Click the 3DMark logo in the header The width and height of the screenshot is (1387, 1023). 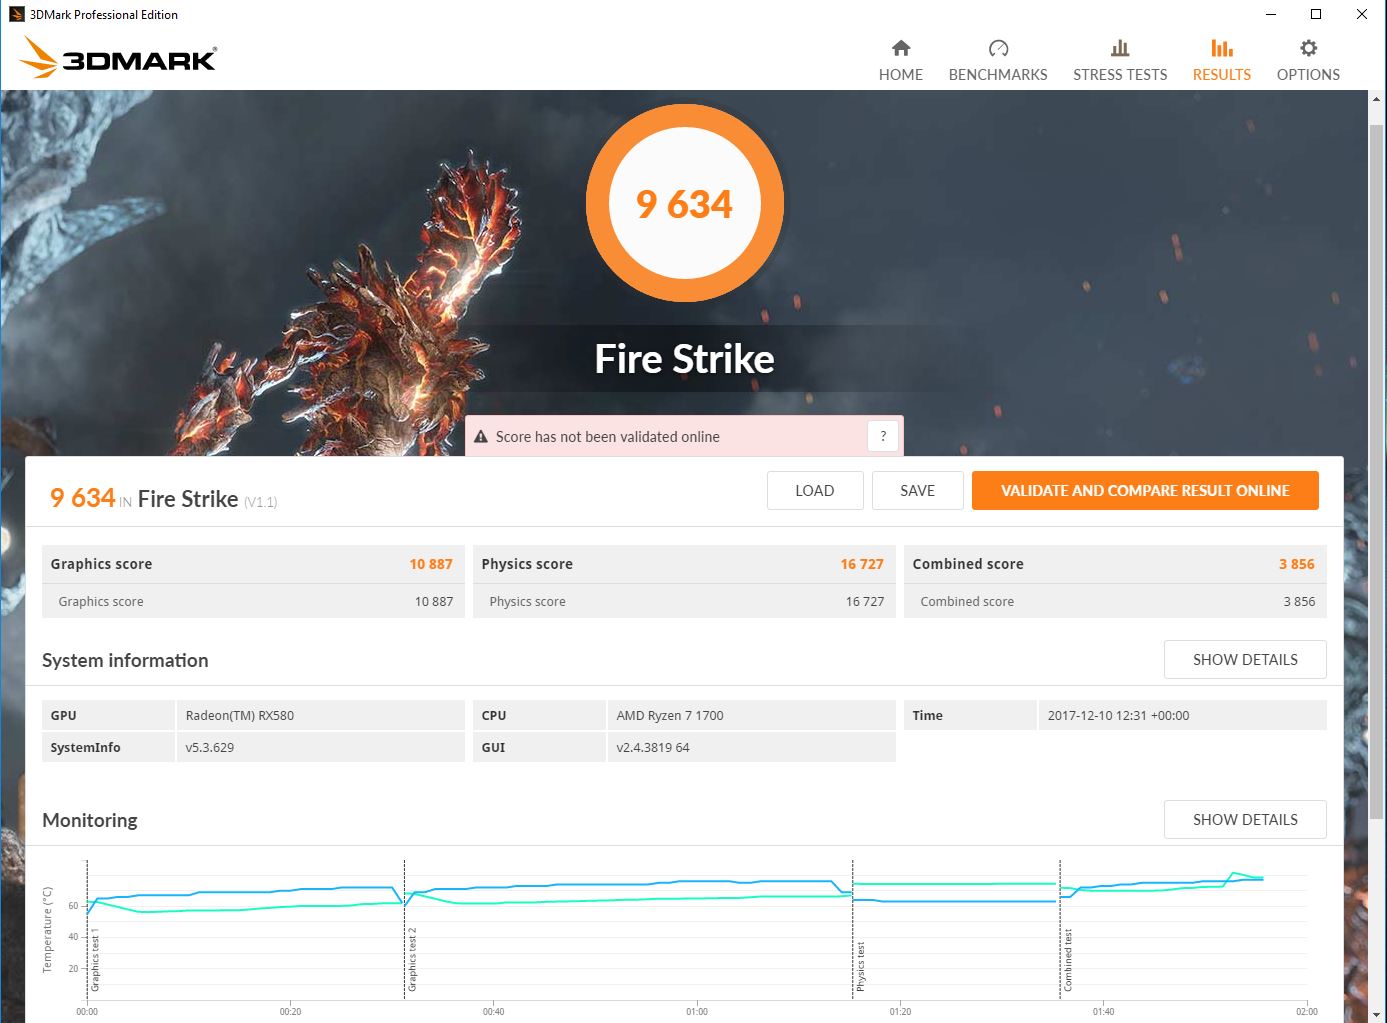point(118,58)
